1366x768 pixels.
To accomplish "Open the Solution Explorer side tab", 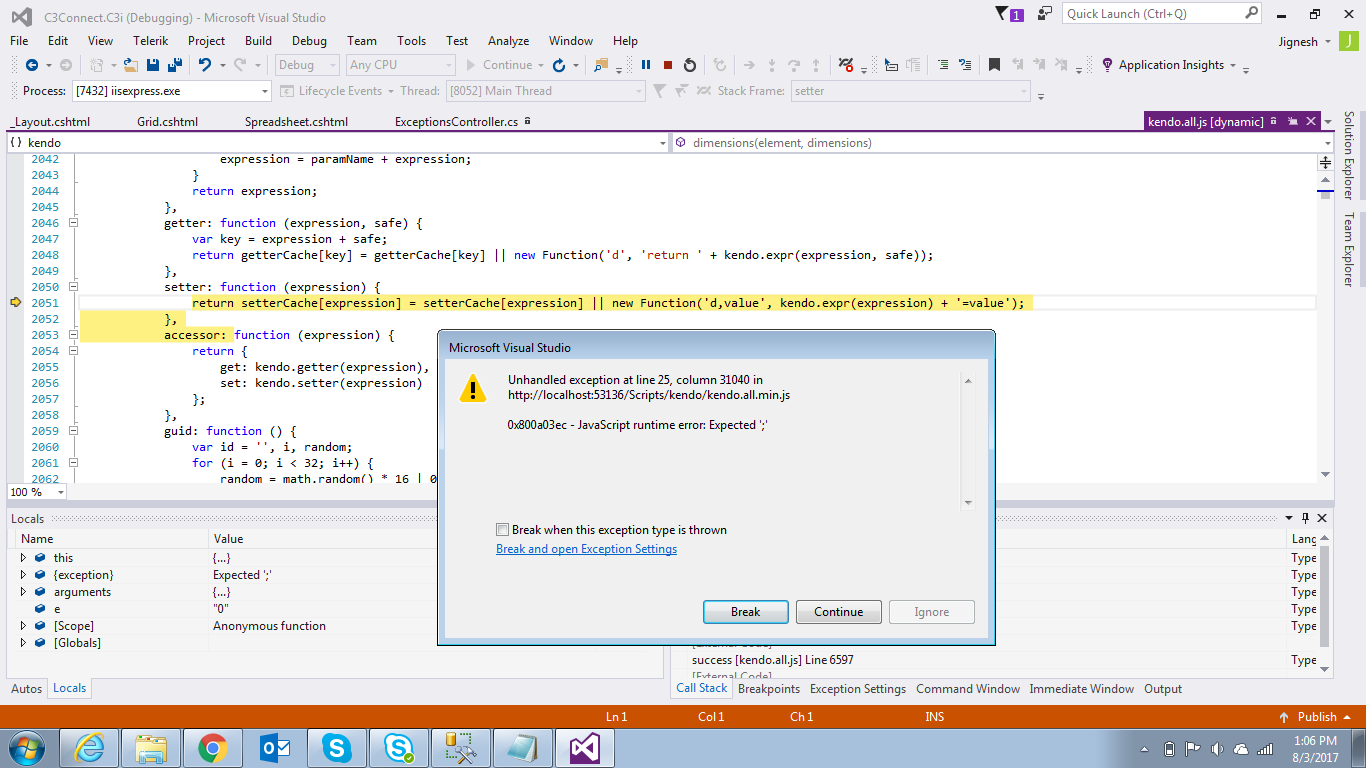I will pos(1348,155).
